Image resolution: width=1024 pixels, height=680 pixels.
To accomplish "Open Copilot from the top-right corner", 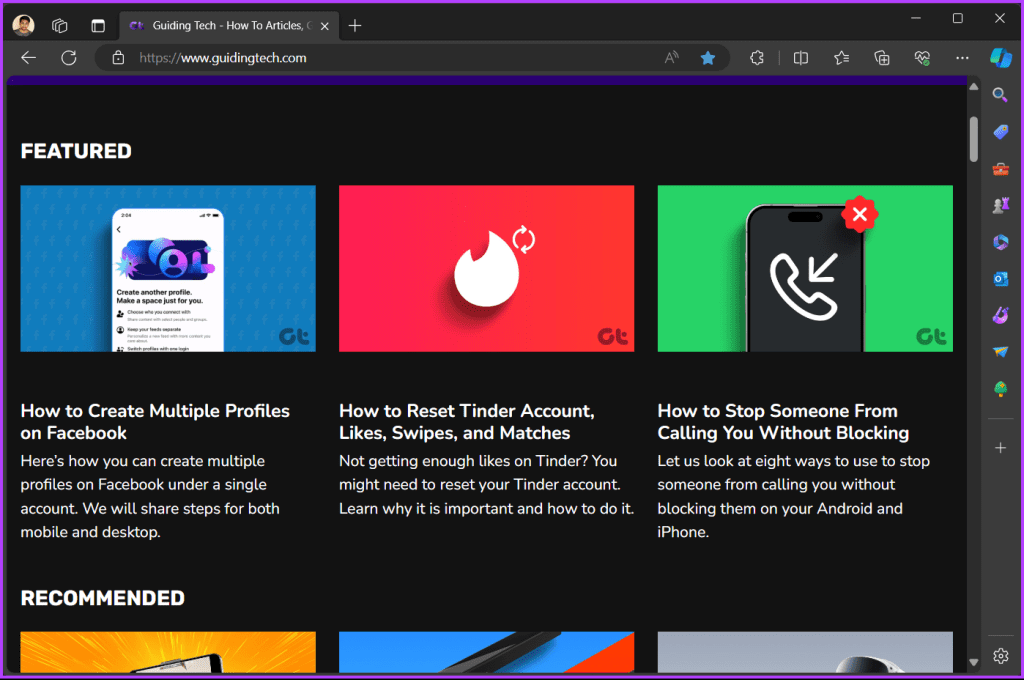I will click(x=1001, y=58).
